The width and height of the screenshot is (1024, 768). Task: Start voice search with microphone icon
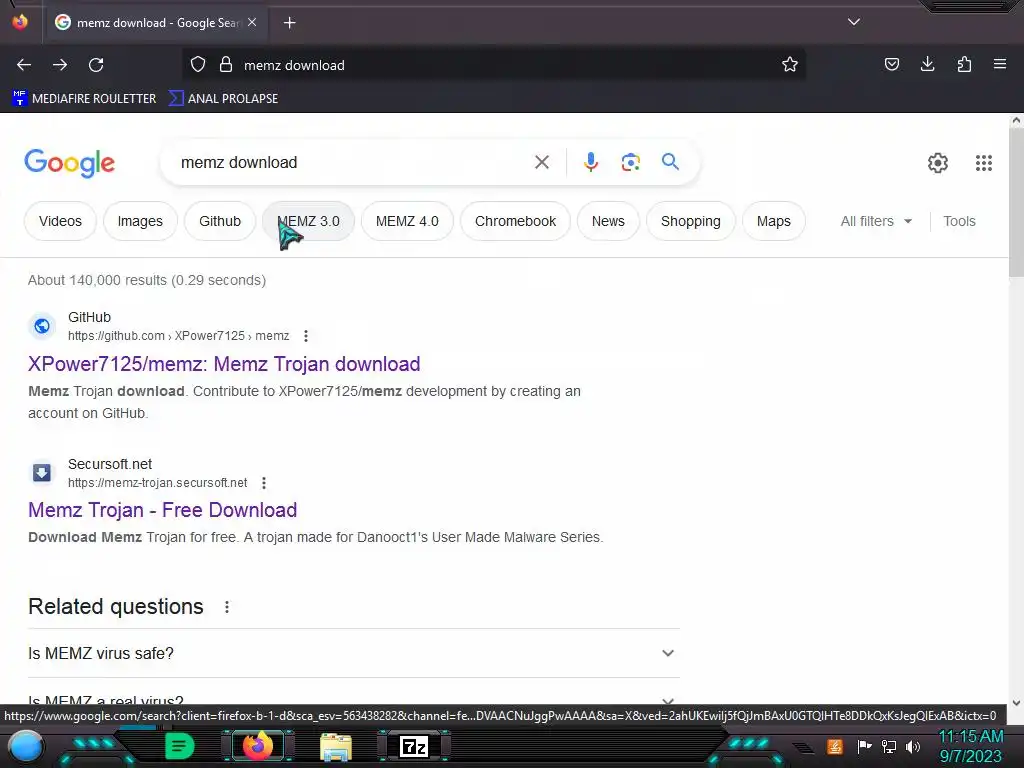click(590, 162)
